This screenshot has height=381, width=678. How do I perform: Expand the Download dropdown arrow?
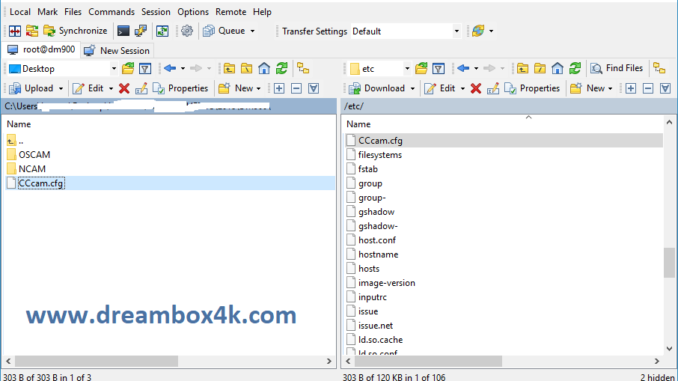coord(413,89)
